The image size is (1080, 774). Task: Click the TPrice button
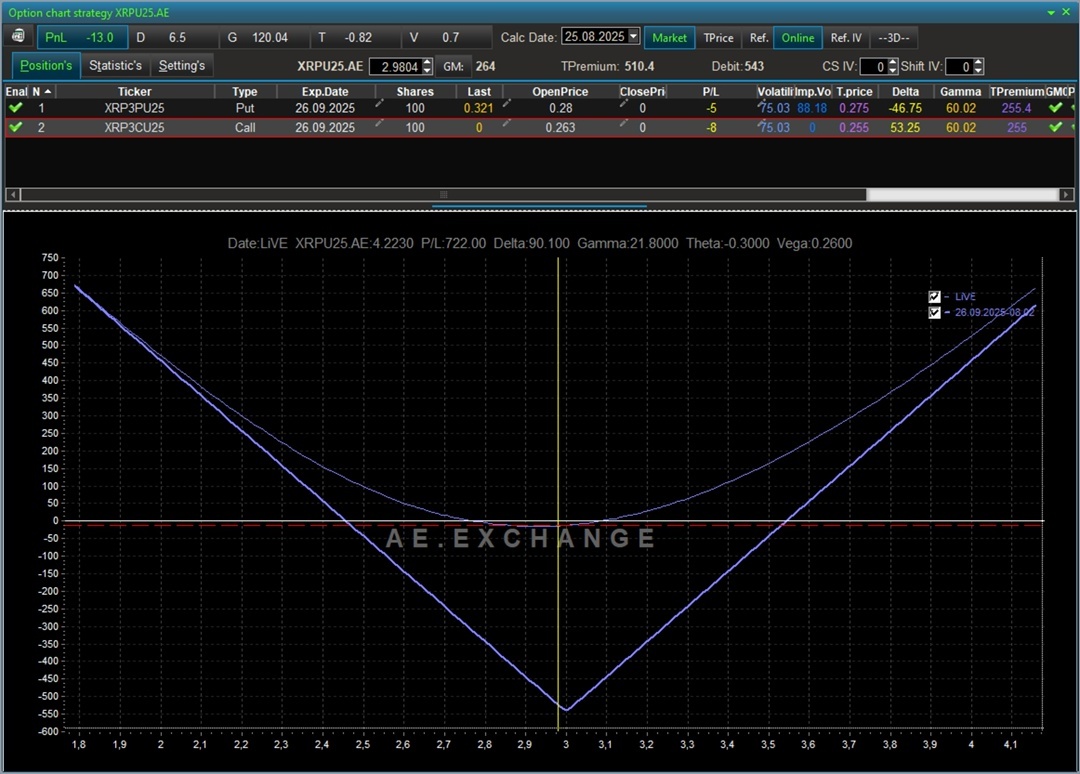click(718, 38)
